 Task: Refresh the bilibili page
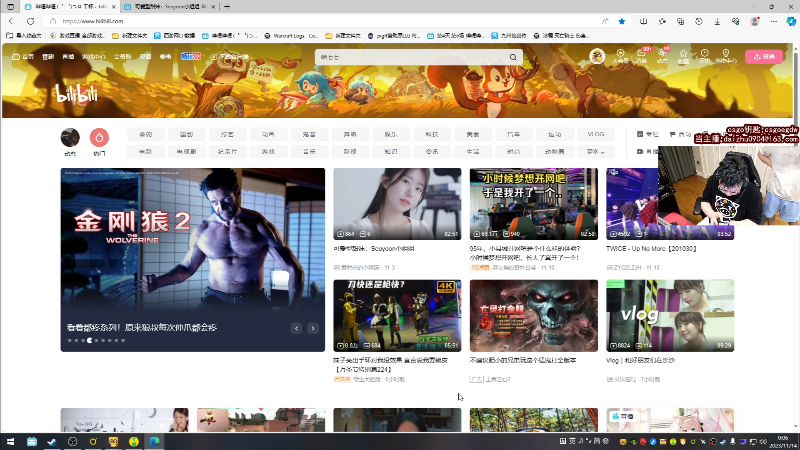31,21
